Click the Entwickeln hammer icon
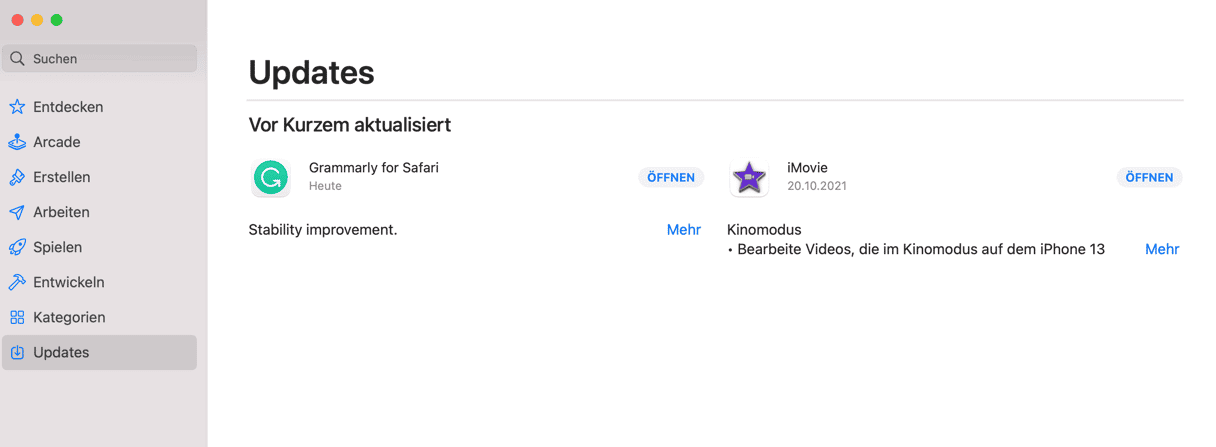The height and width of the screenshot is (447, 1216). 17,282
